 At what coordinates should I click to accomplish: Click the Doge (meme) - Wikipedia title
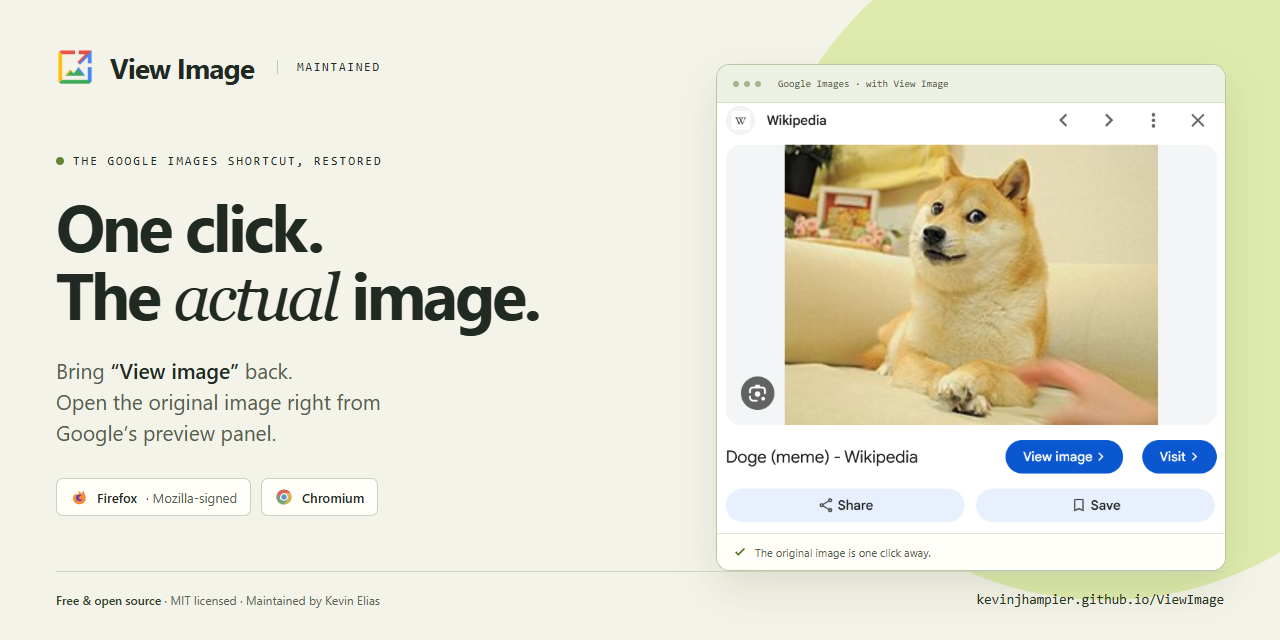click(822, 457)
